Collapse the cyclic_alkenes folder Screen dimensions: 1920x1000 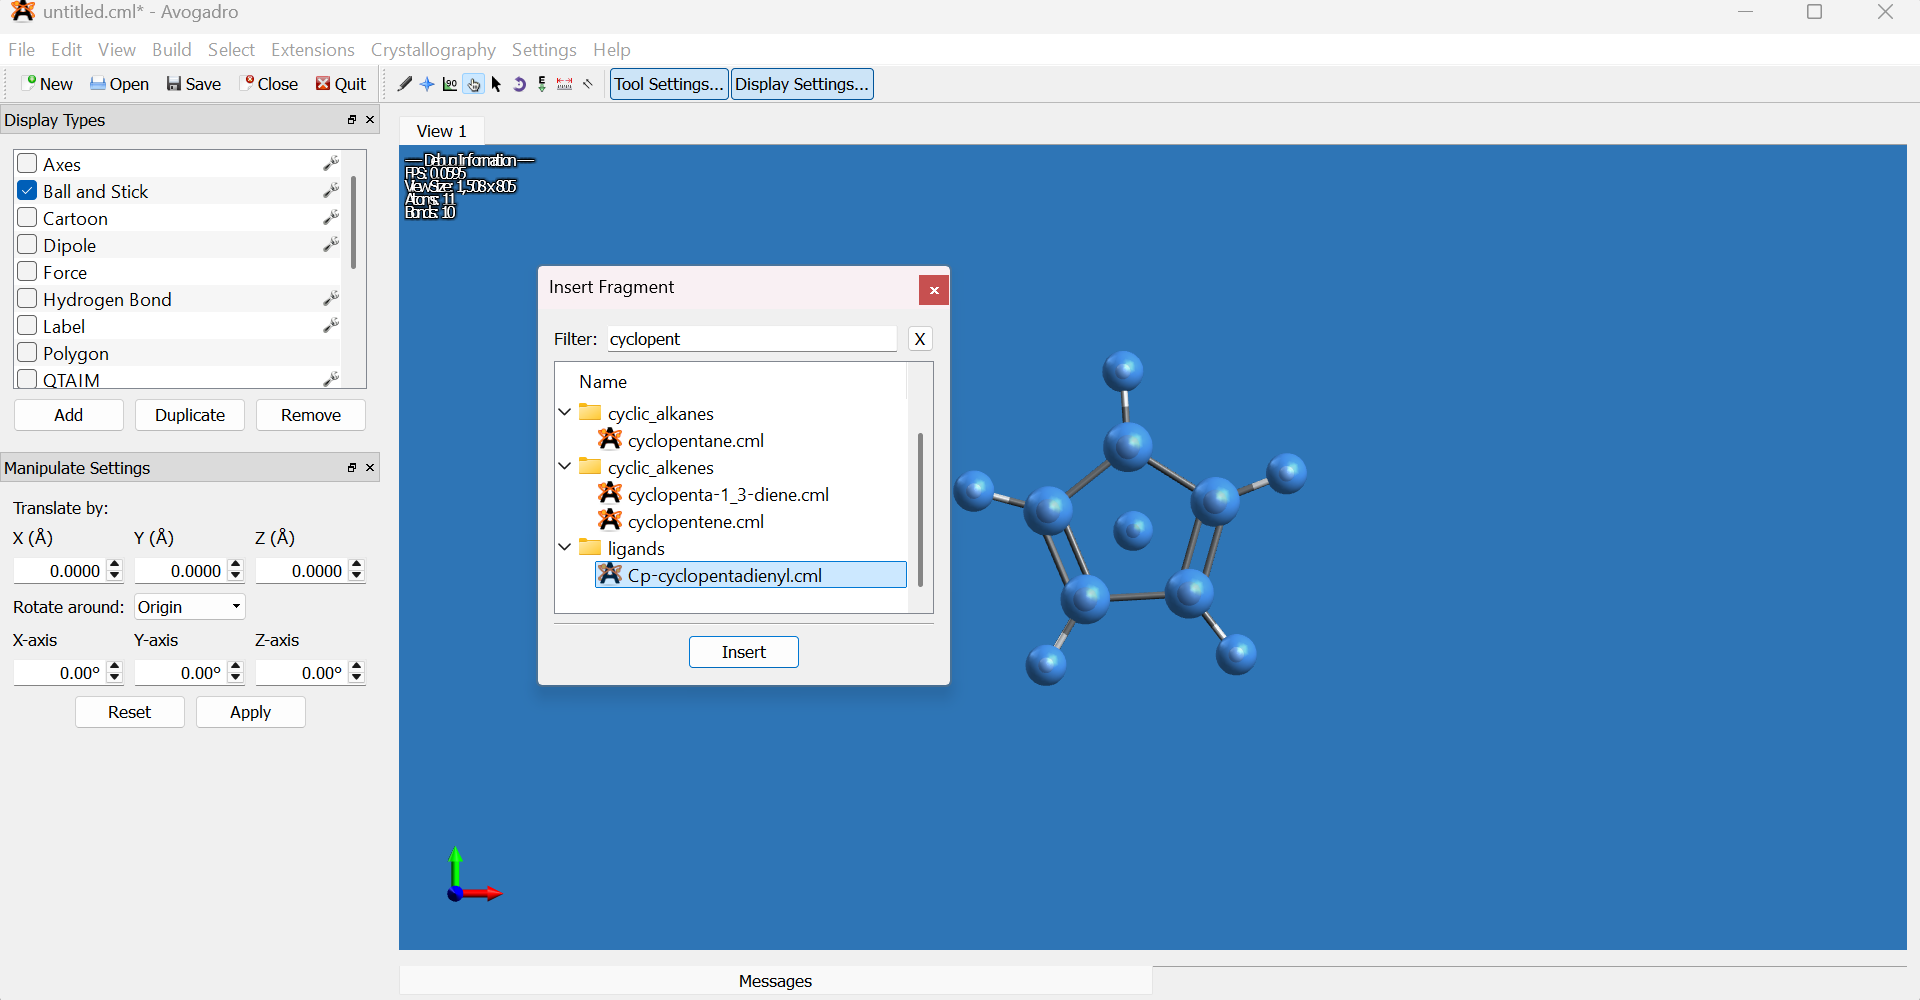(x=565, y=467)
